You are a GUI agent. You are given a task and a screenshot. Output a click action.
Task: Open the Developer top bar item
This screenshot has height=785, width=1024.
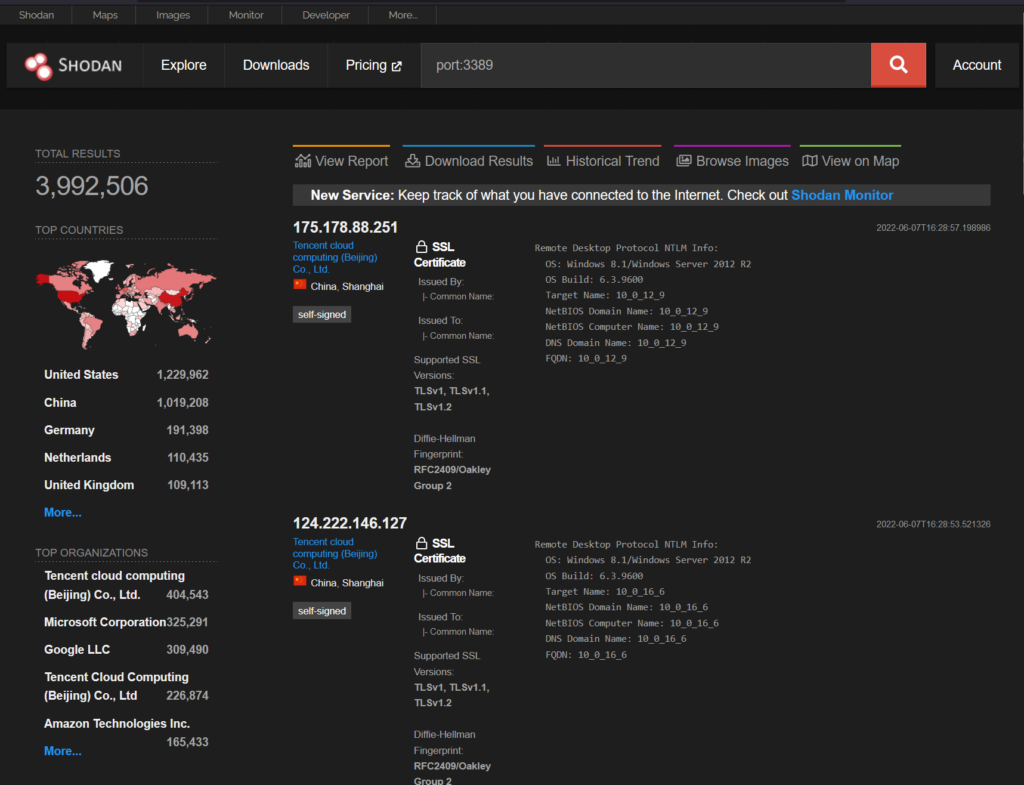(x=326, y=14)
